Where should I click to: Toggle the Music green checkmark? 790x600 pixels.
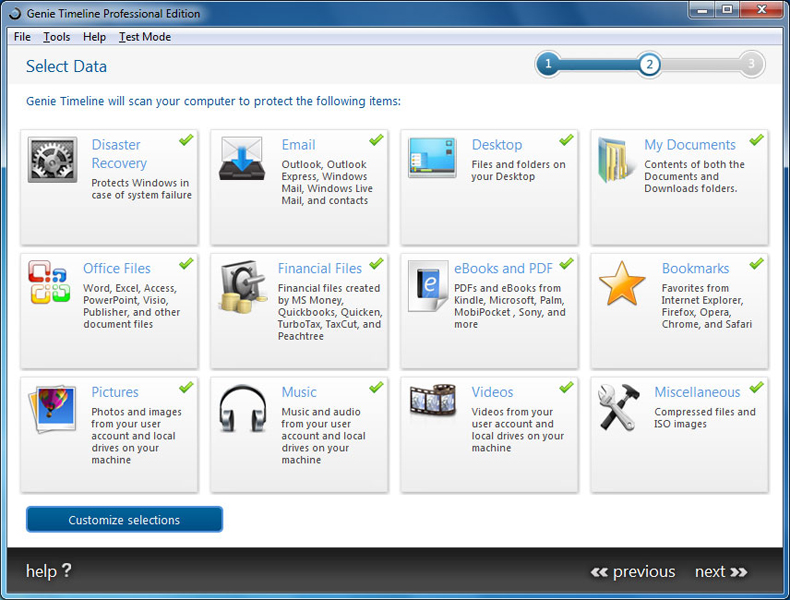click(x=376, y=387)
